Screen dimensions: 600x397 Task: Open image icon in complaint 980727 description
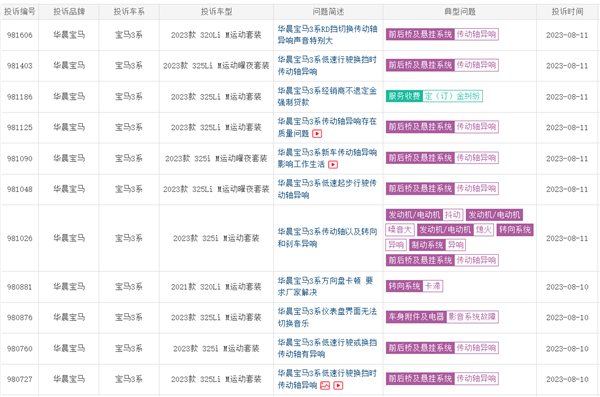coord(325,386)
